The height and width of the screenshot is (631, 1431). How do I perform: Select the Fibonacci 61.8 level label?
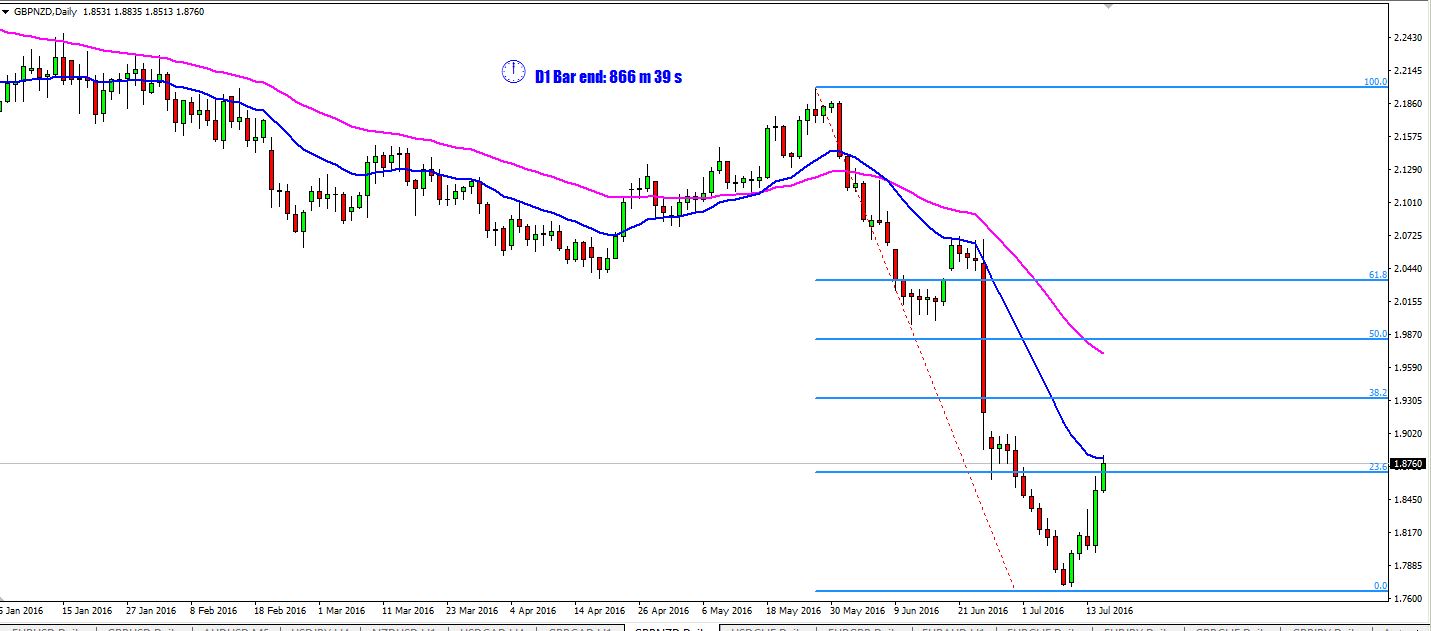1378,274
